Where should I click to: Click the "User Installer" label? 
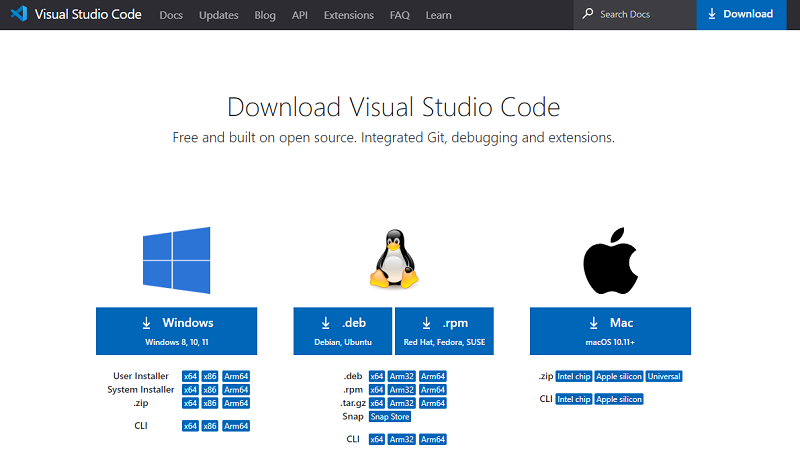click(x=141, y=376)
